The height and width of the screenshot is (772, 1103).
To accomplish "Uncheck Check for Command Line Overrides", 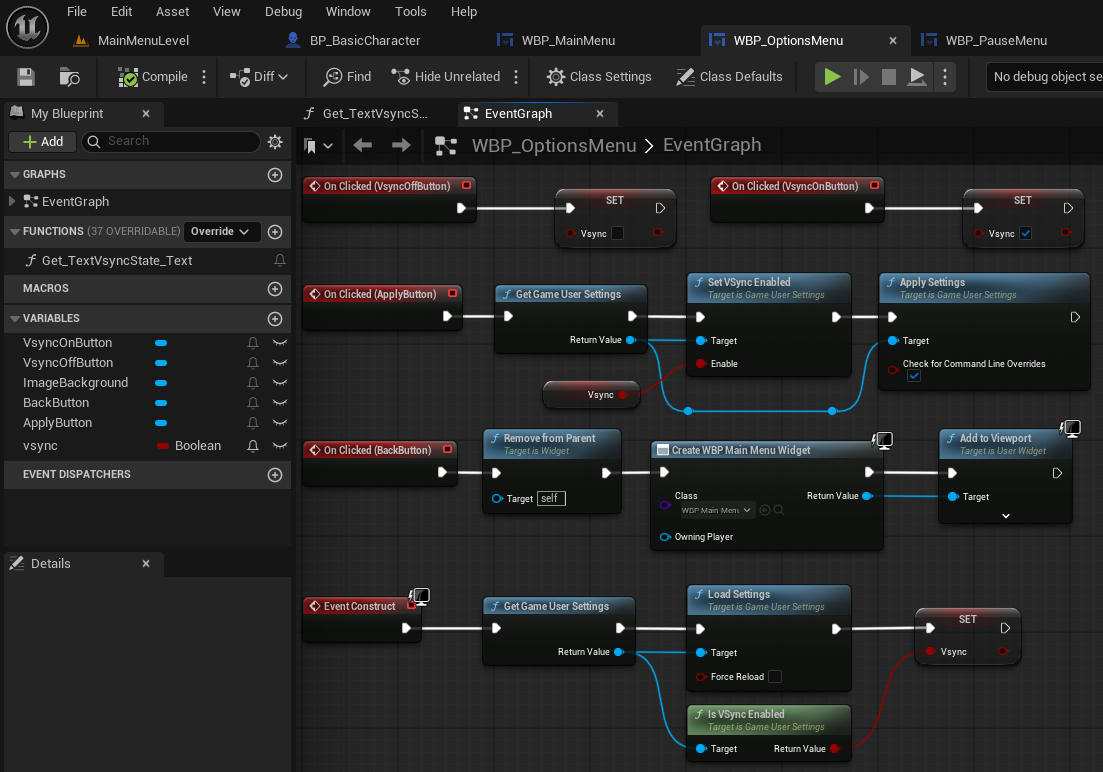I will click(x=914, y=376).
